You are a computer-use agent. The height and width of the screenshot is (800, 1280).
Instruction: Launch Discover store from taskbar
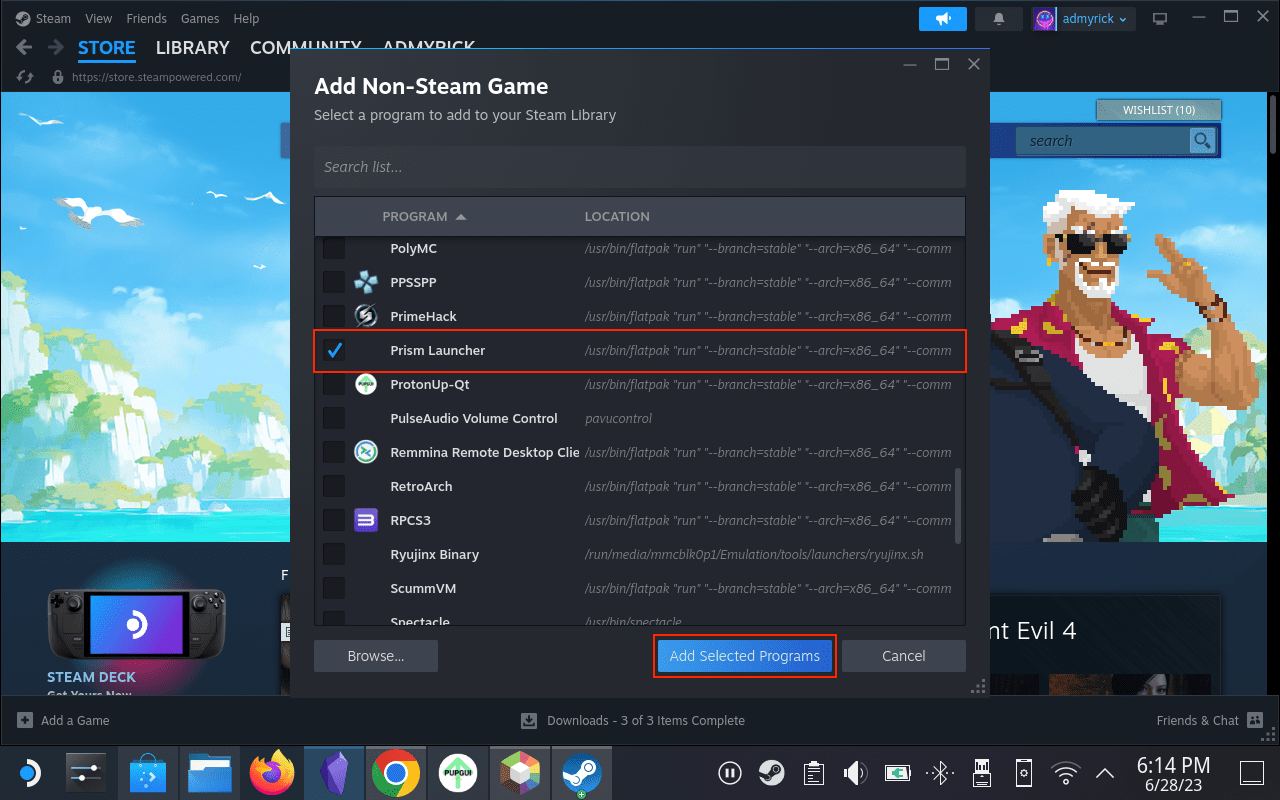tap(149, 773)
